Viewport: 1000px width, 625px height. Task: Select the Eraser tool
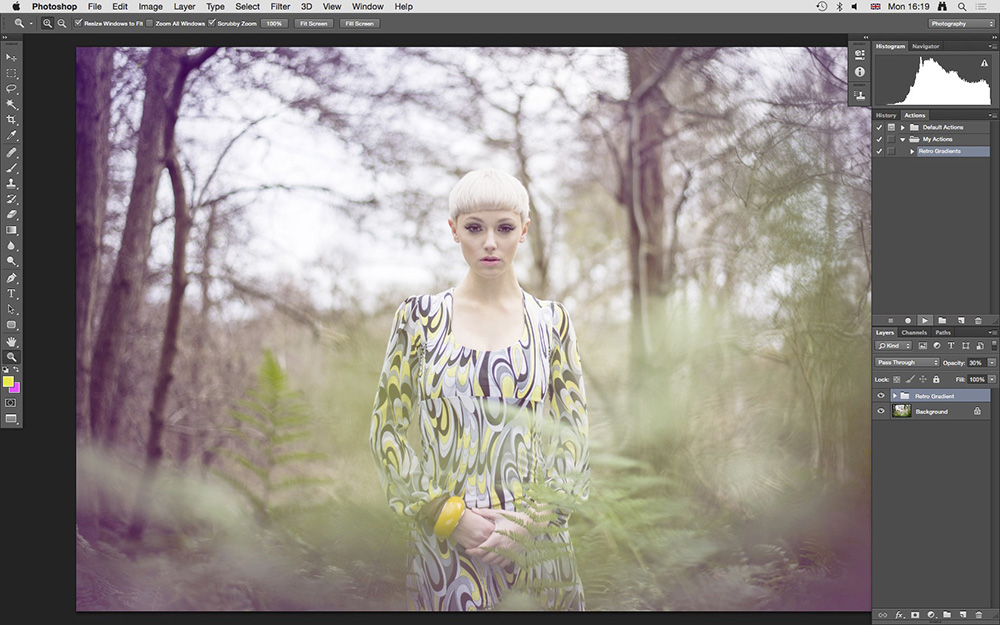coord(11,214)
